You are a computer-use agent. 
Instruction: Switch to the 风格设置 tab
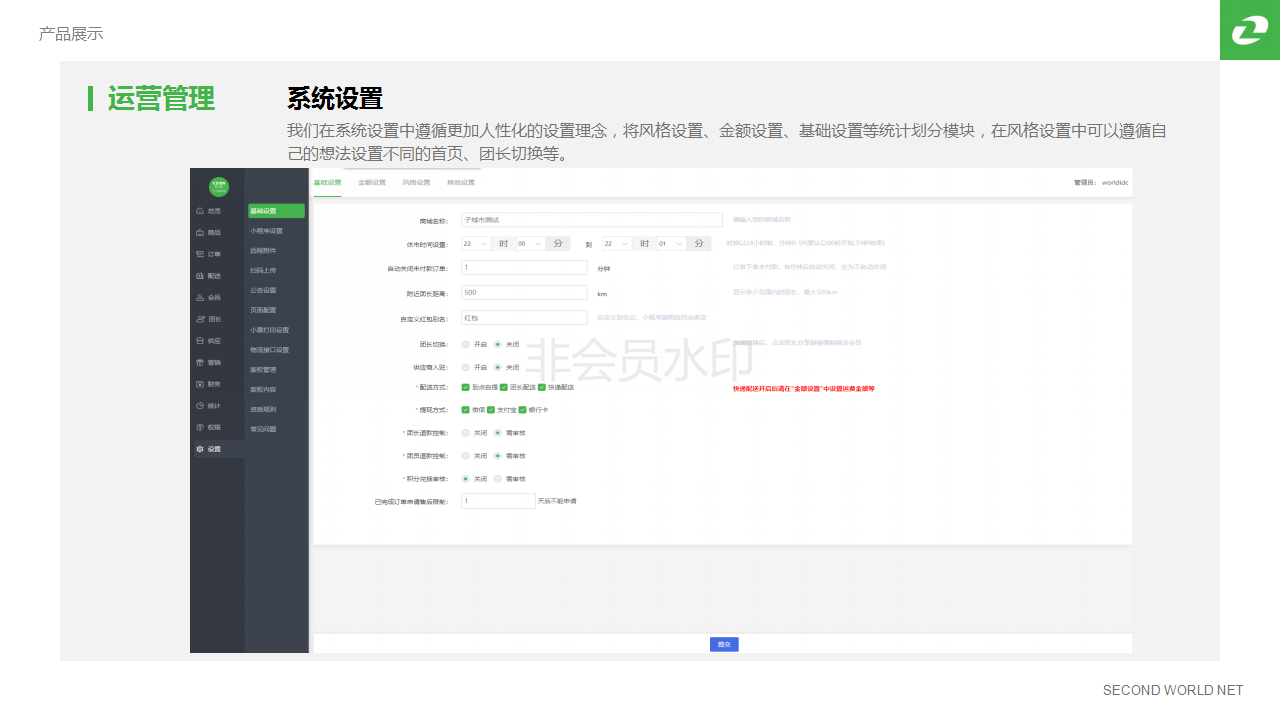(416, 183)
